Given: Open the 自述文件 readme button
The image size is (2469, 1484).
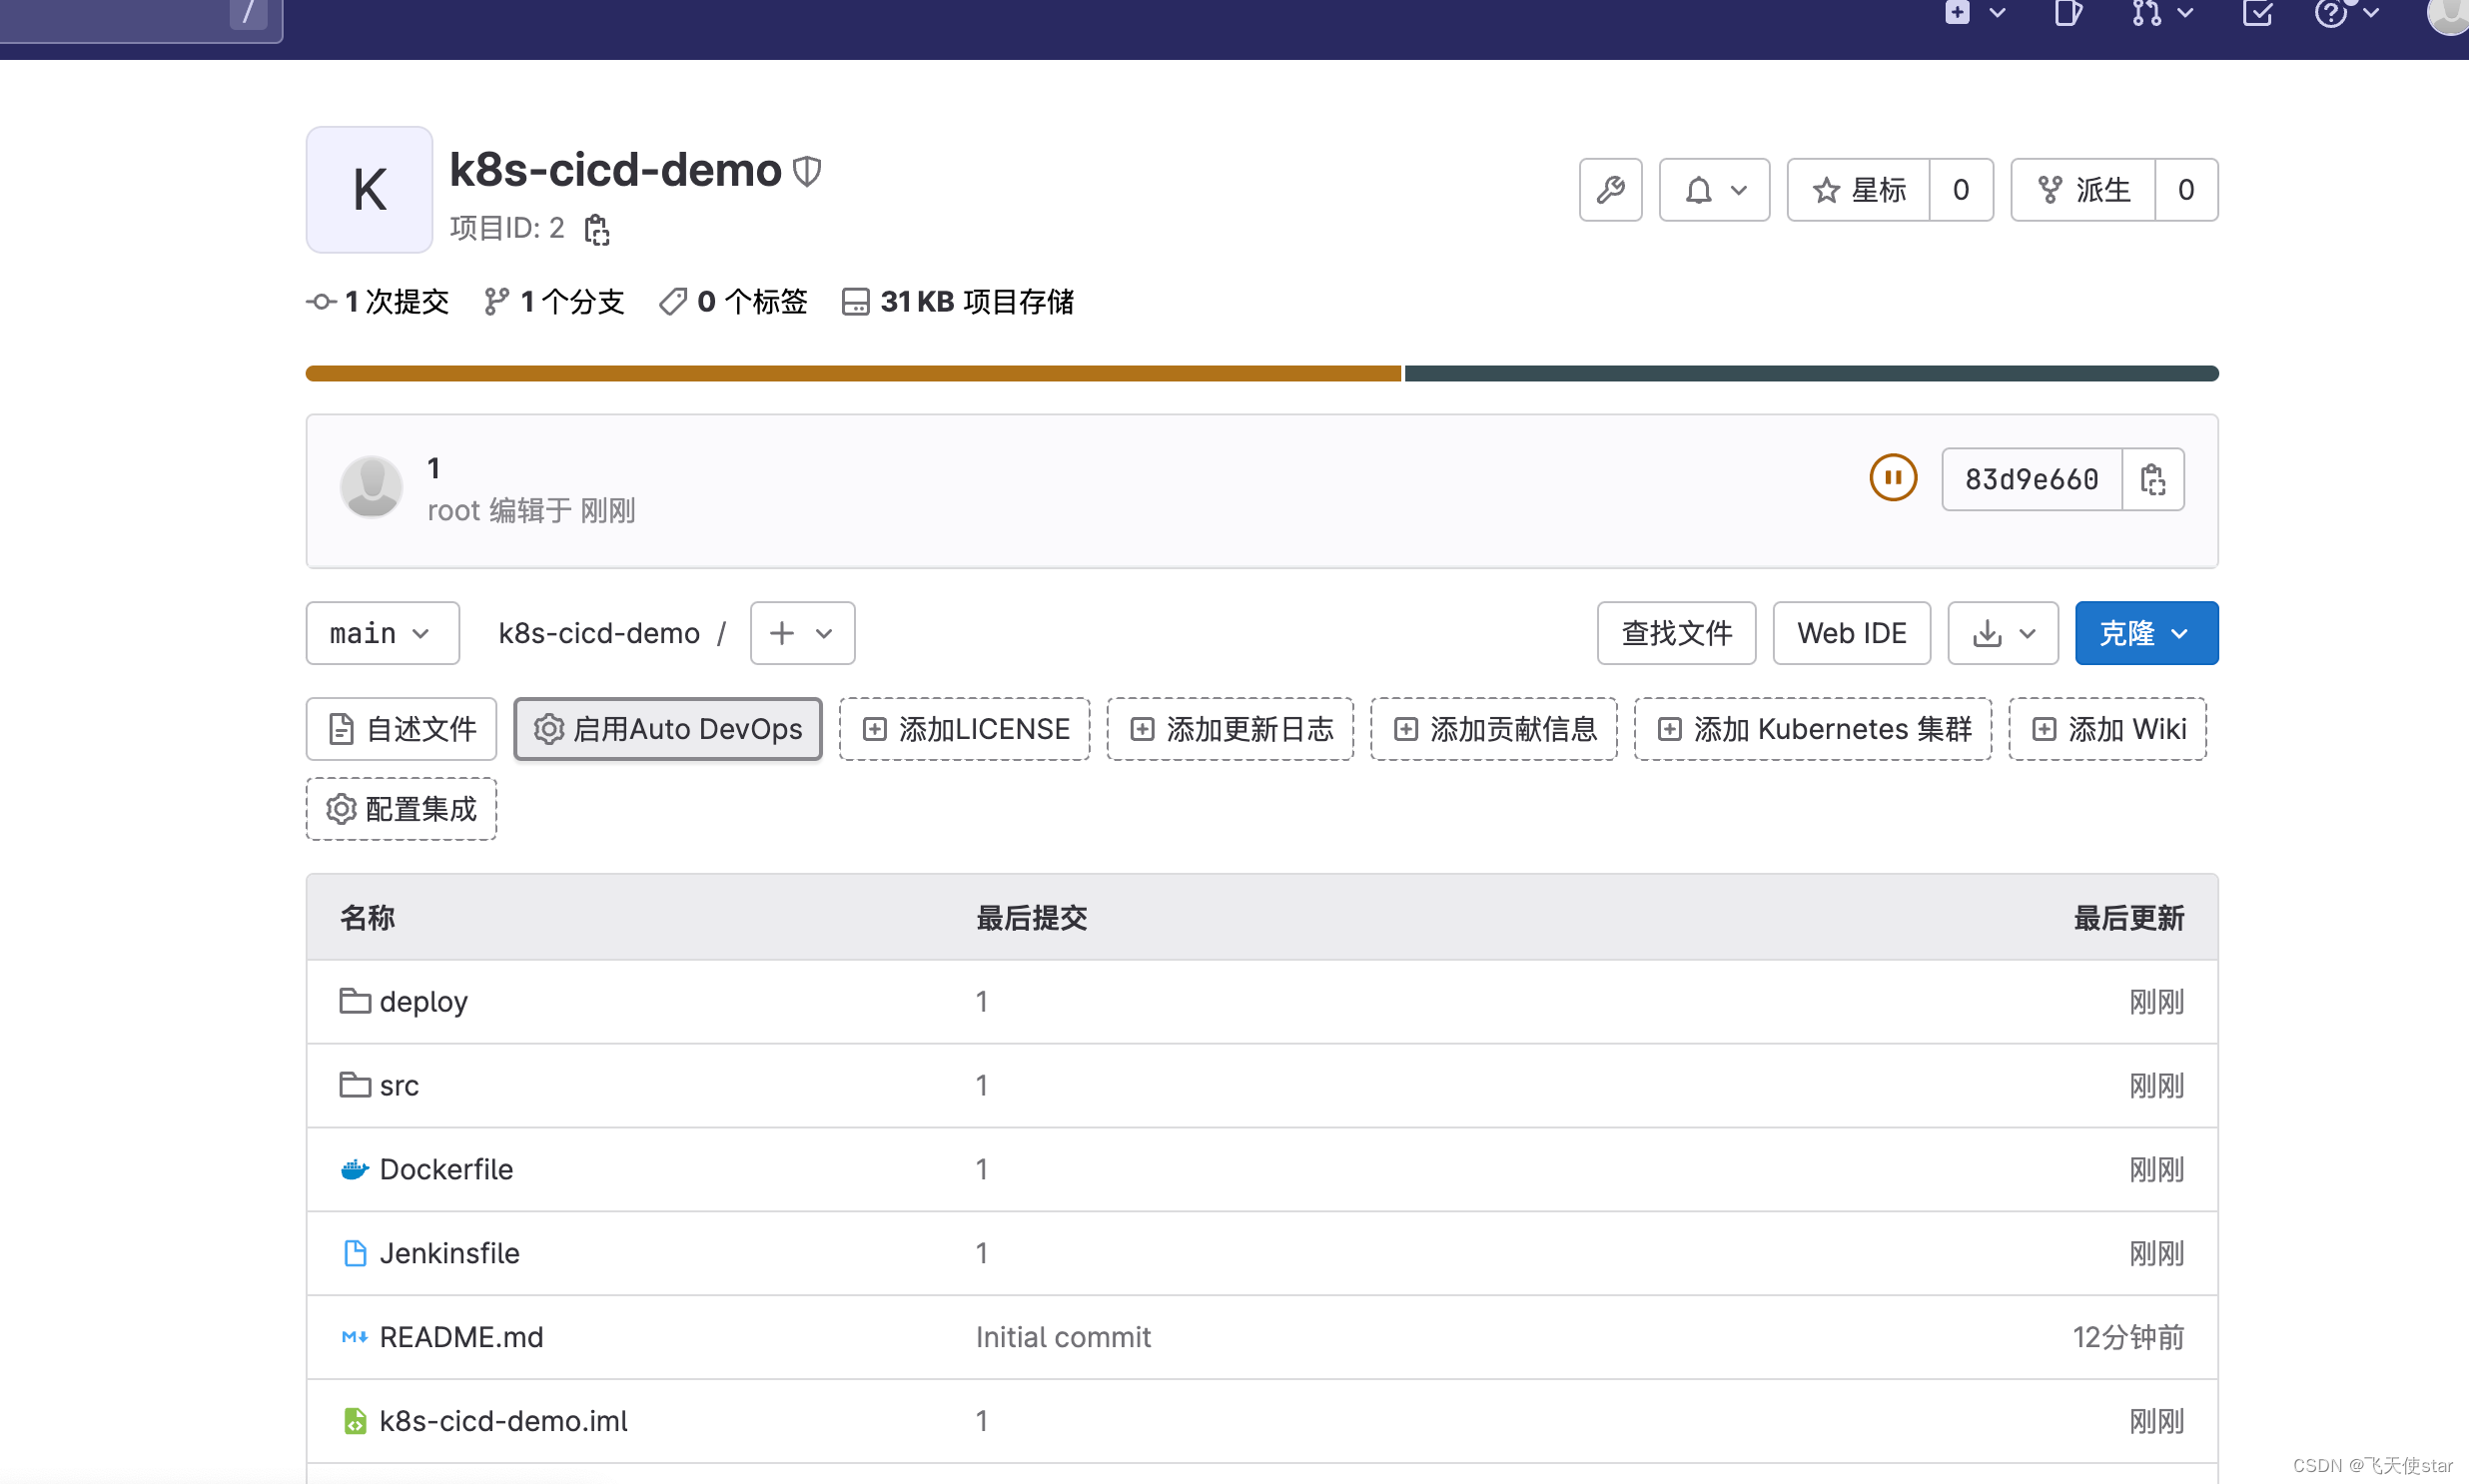Looking at the screenshot, I should (401, 729).
